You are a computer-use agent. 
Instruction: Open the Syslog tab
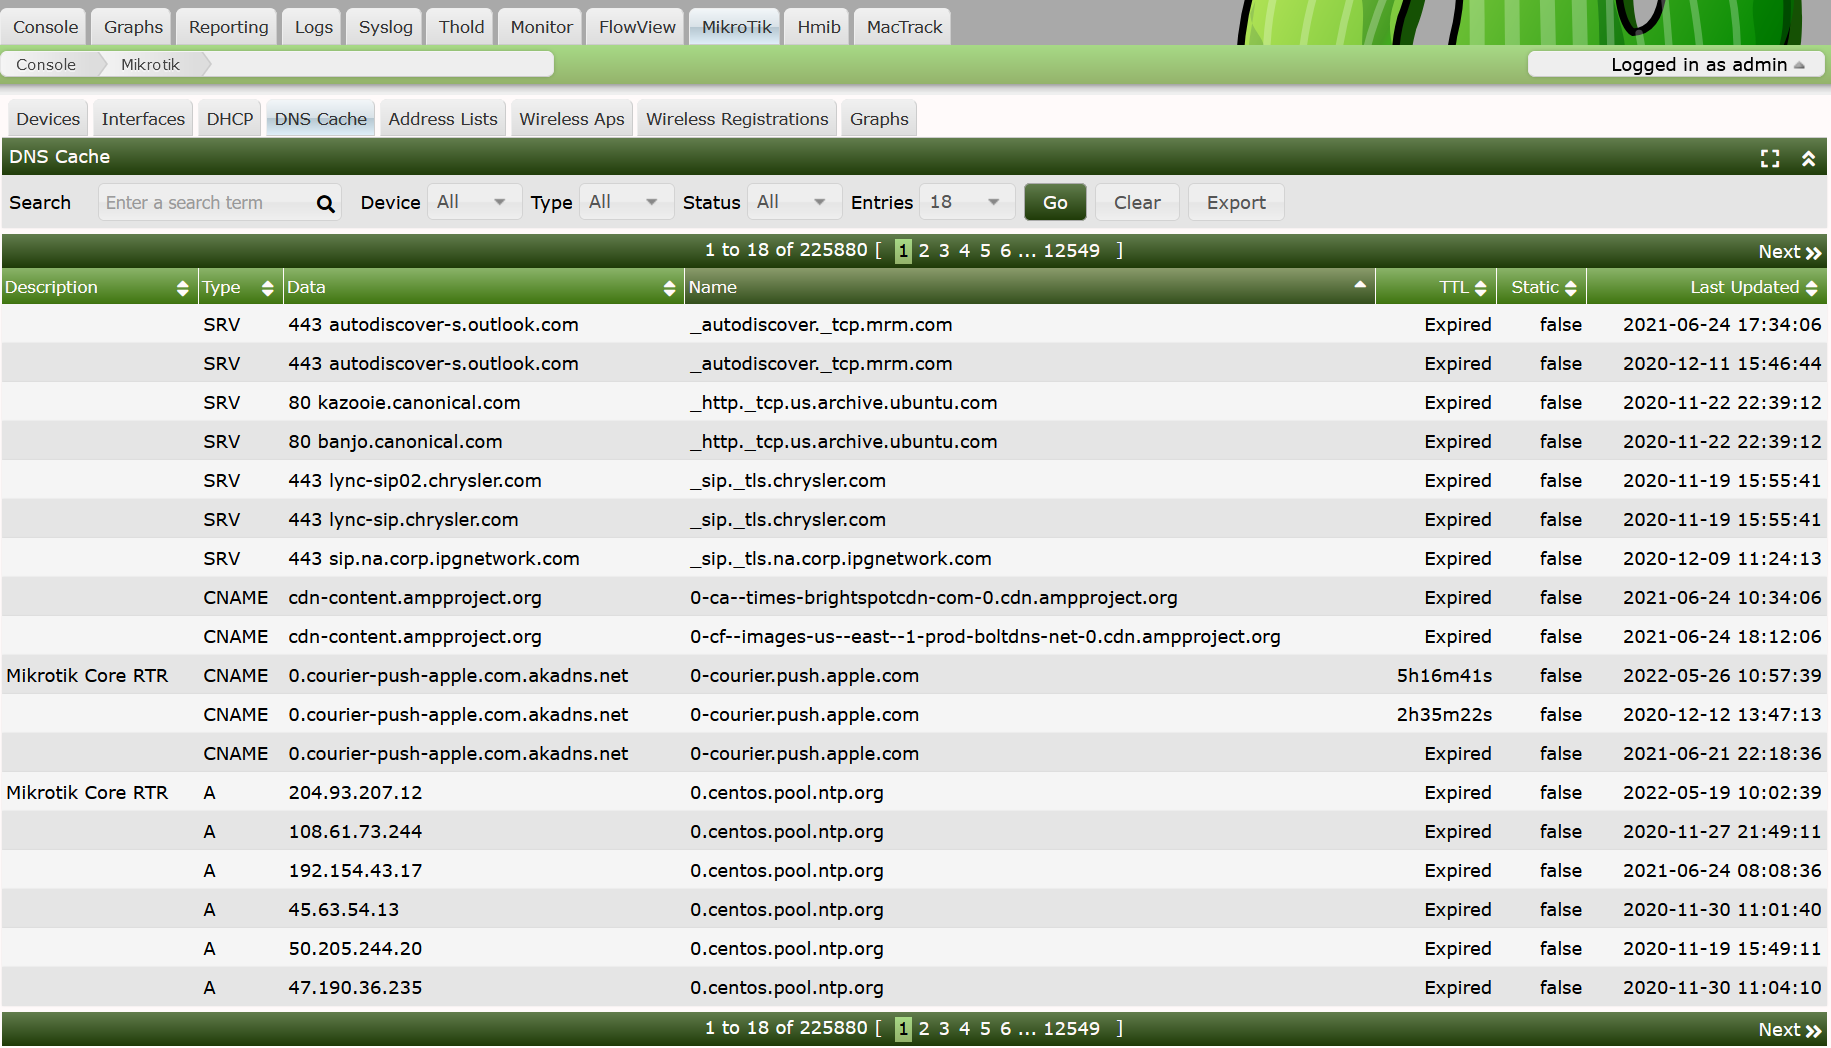[x=385, y=27]
